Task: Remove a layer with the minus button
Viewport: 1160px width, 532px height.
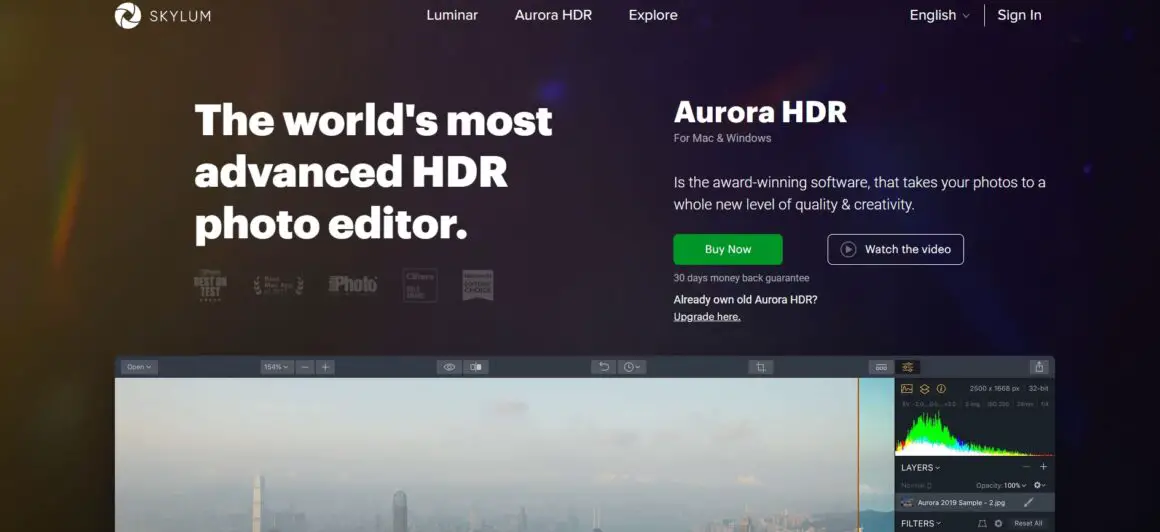Action: coord(1026,467)
